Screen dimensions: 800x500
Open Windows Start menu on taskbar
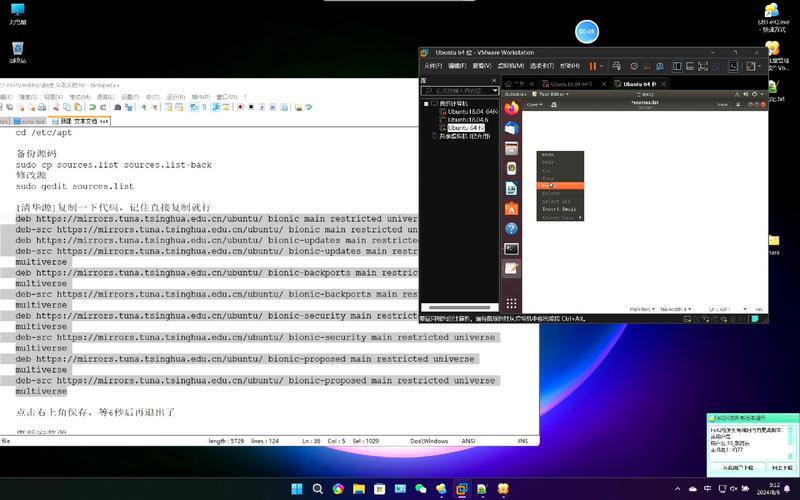(x=297, y=489)
